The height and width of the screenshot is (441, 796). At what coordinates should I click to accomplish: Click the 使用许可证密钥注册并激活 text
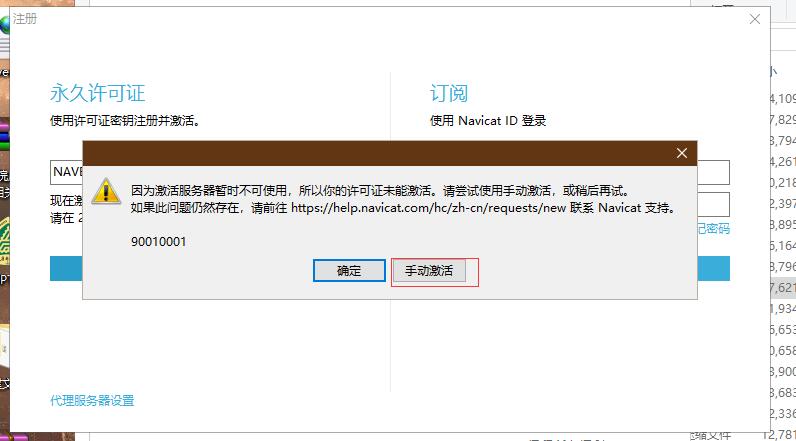tap(125, 121)
